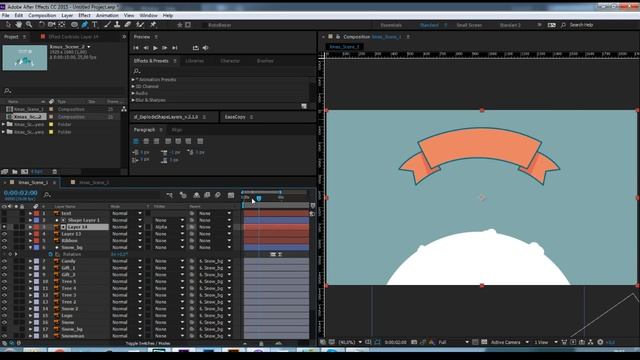Image resolution: width=640 pixels, height=360 pixels.
Task: Select the Unified Camera tool
Action: pos(51,25)
